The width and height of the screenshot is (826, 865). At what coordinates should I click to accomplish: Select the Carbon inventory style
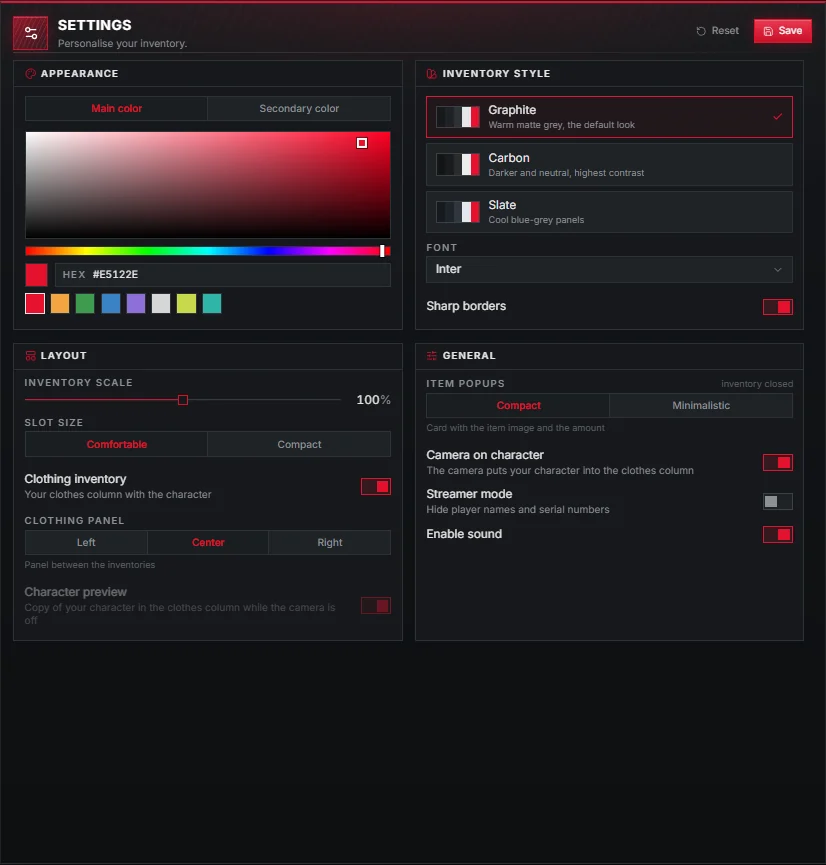[609, 164]
